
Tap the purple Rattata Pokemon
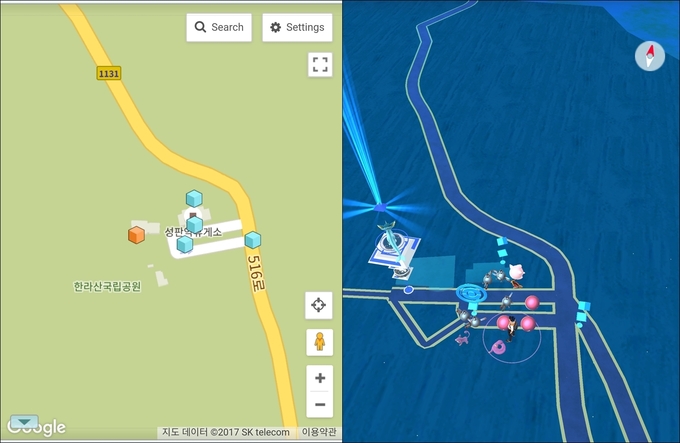(x=463, y=338)
